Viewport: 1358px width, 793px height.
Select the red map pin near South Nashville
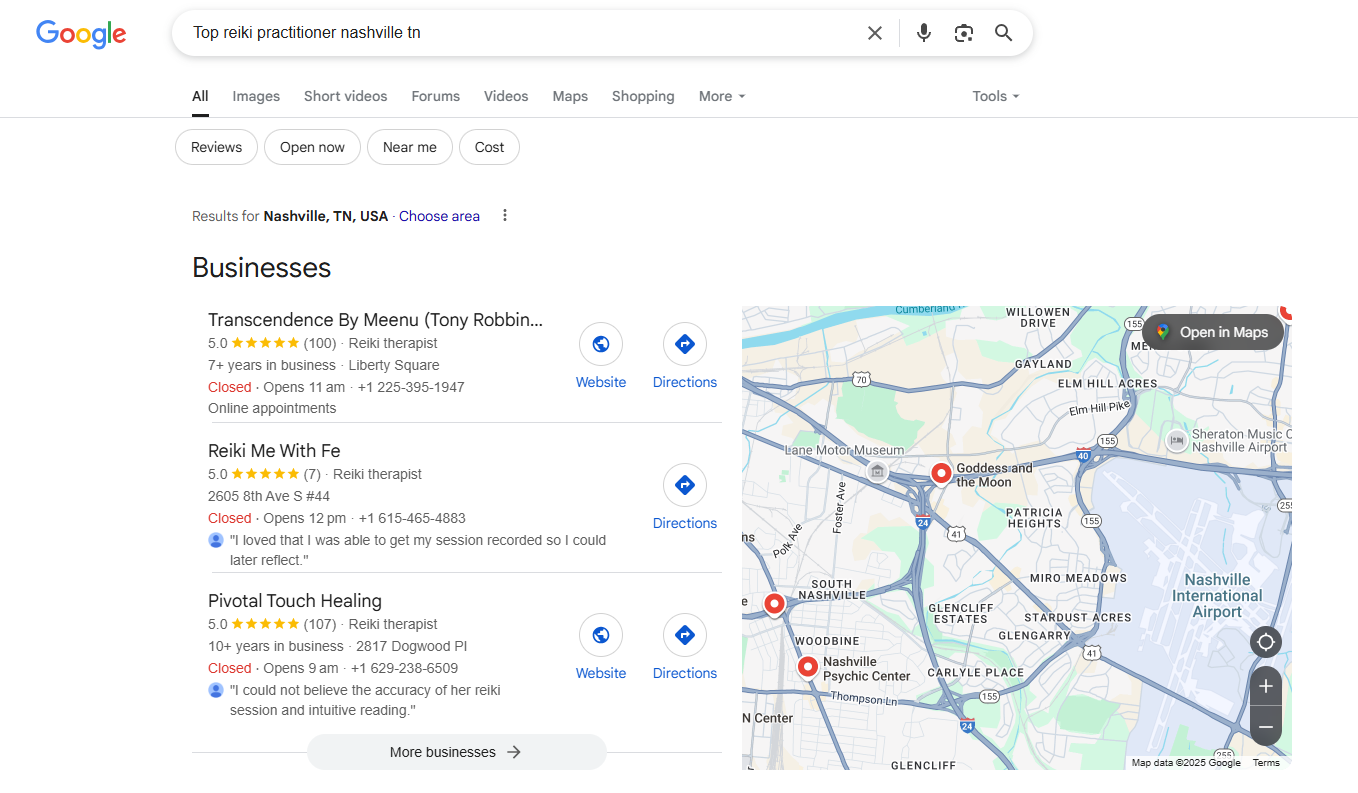774,604
